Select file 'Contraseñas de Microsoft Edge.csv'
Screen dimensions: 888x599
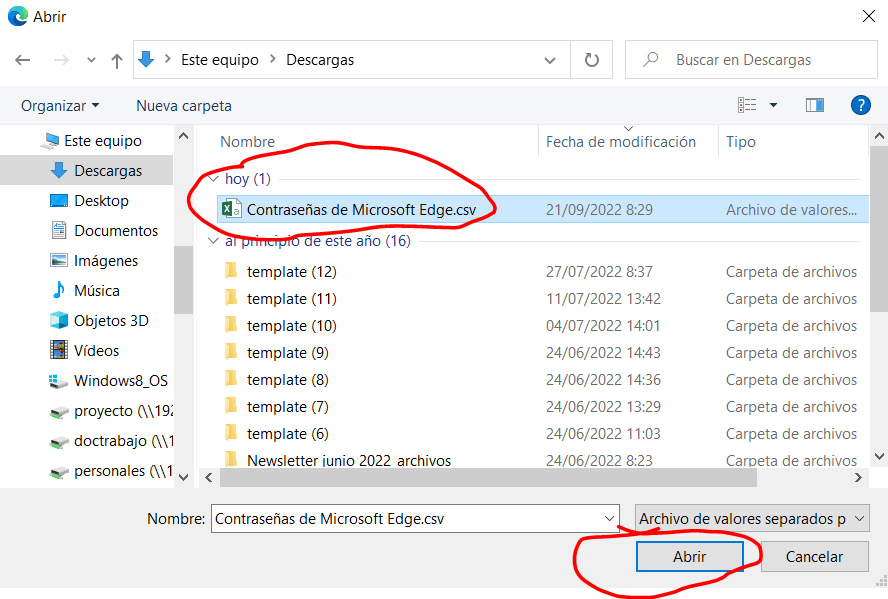coord(361,209)
